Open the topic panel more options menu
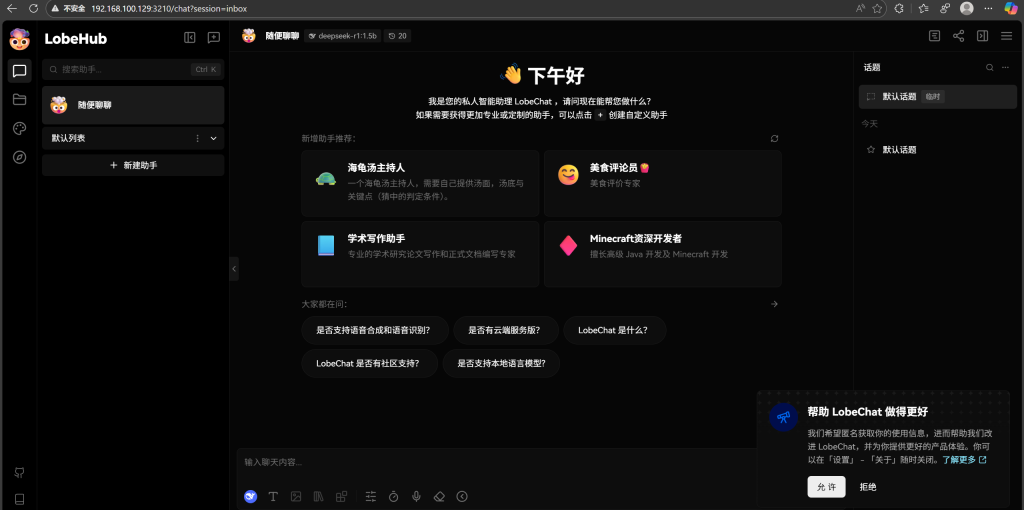This screenshot has width=1024, height=510. (x=1007, y=68)
